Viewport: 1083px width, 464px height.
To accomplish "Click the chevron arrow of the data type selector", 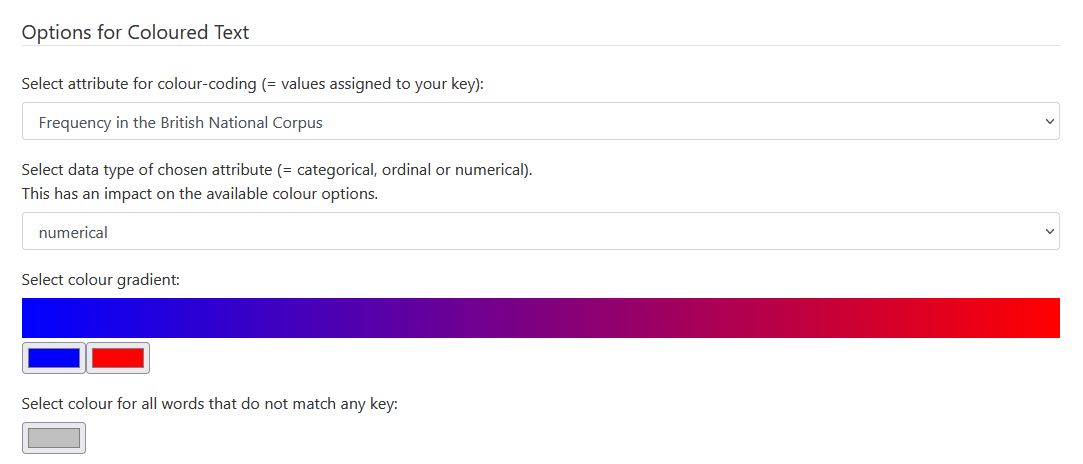I will (x=1049, y=232).
